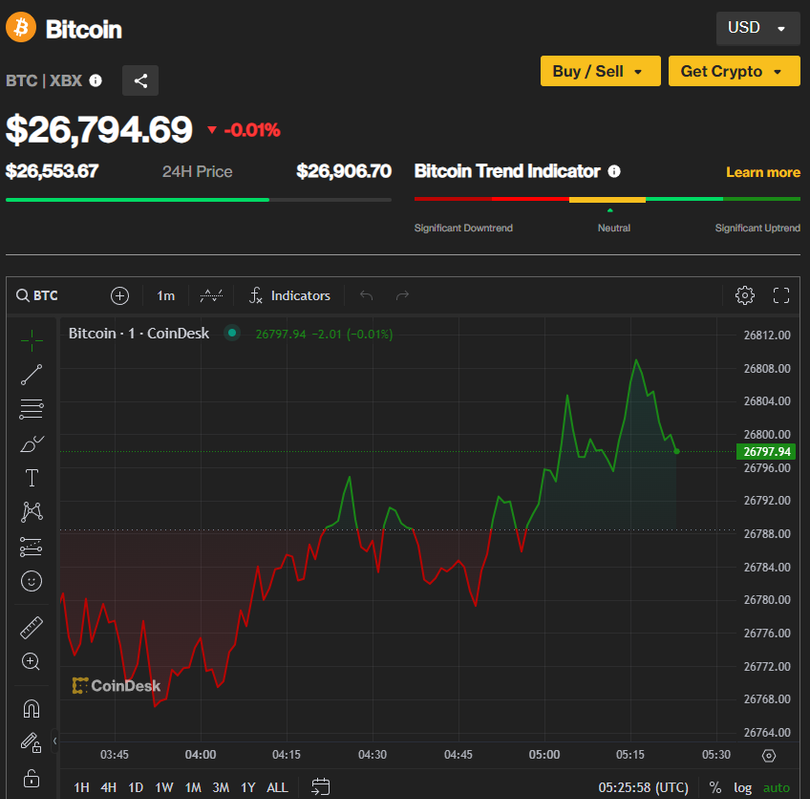
Task: Click the Learn more link
Action: [762, 172]
